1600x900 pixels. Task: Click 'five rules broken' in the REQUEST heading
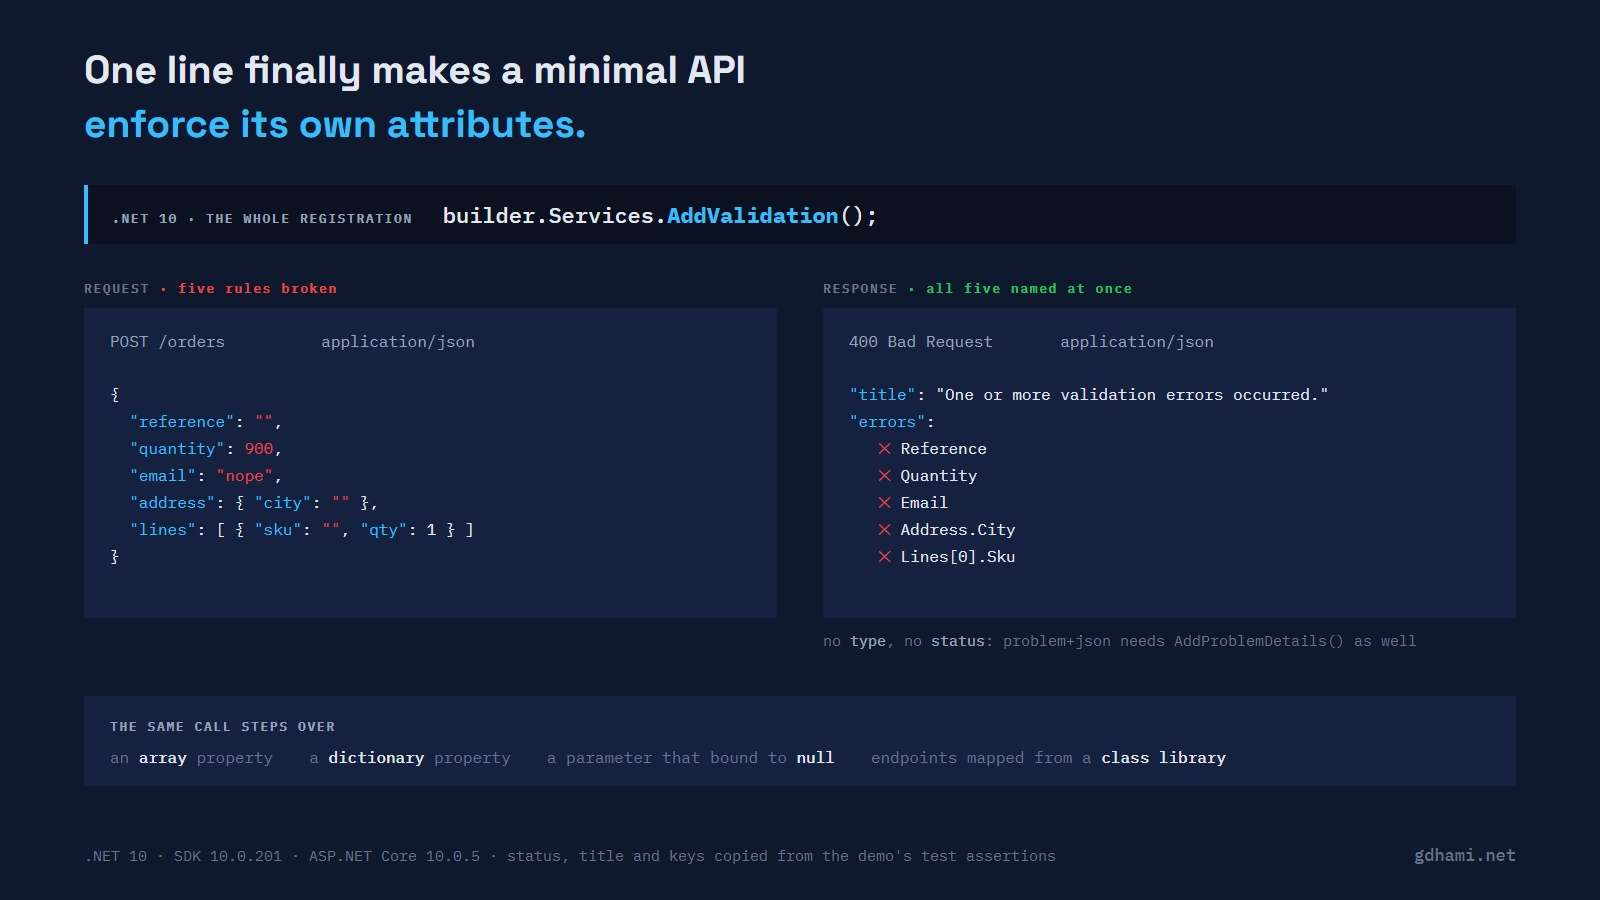258,289
